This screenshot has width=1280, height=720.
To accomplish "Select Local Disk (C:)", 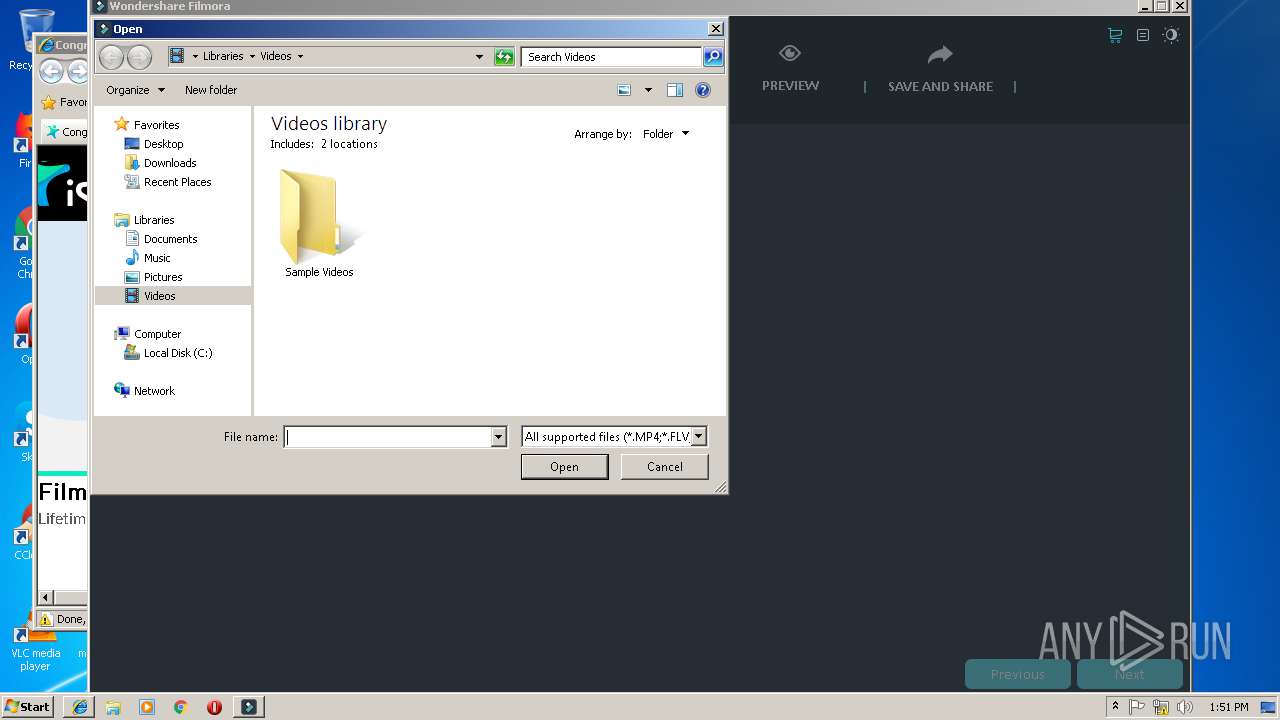I will point(178,353).
